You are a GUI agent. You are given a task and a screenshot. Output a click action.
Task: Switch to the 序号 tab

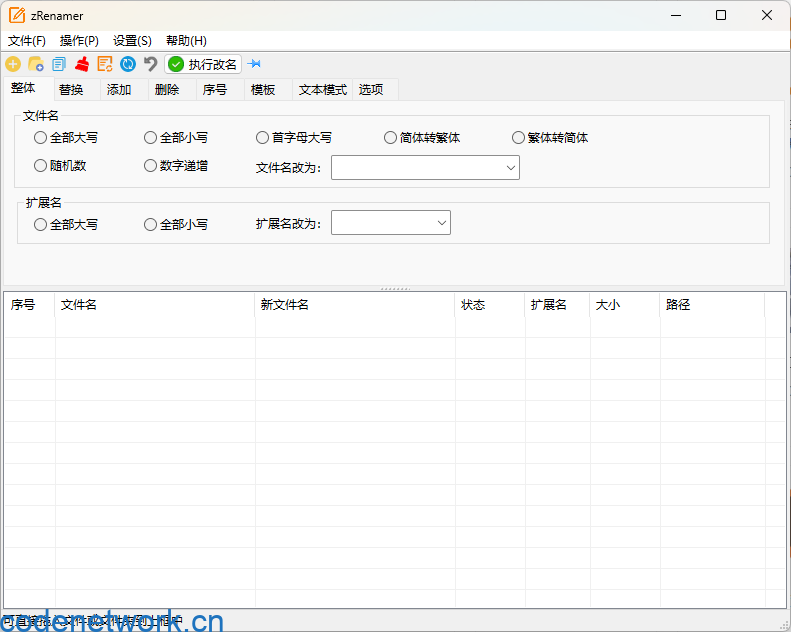pyautogui.click(x=220, y=90)
